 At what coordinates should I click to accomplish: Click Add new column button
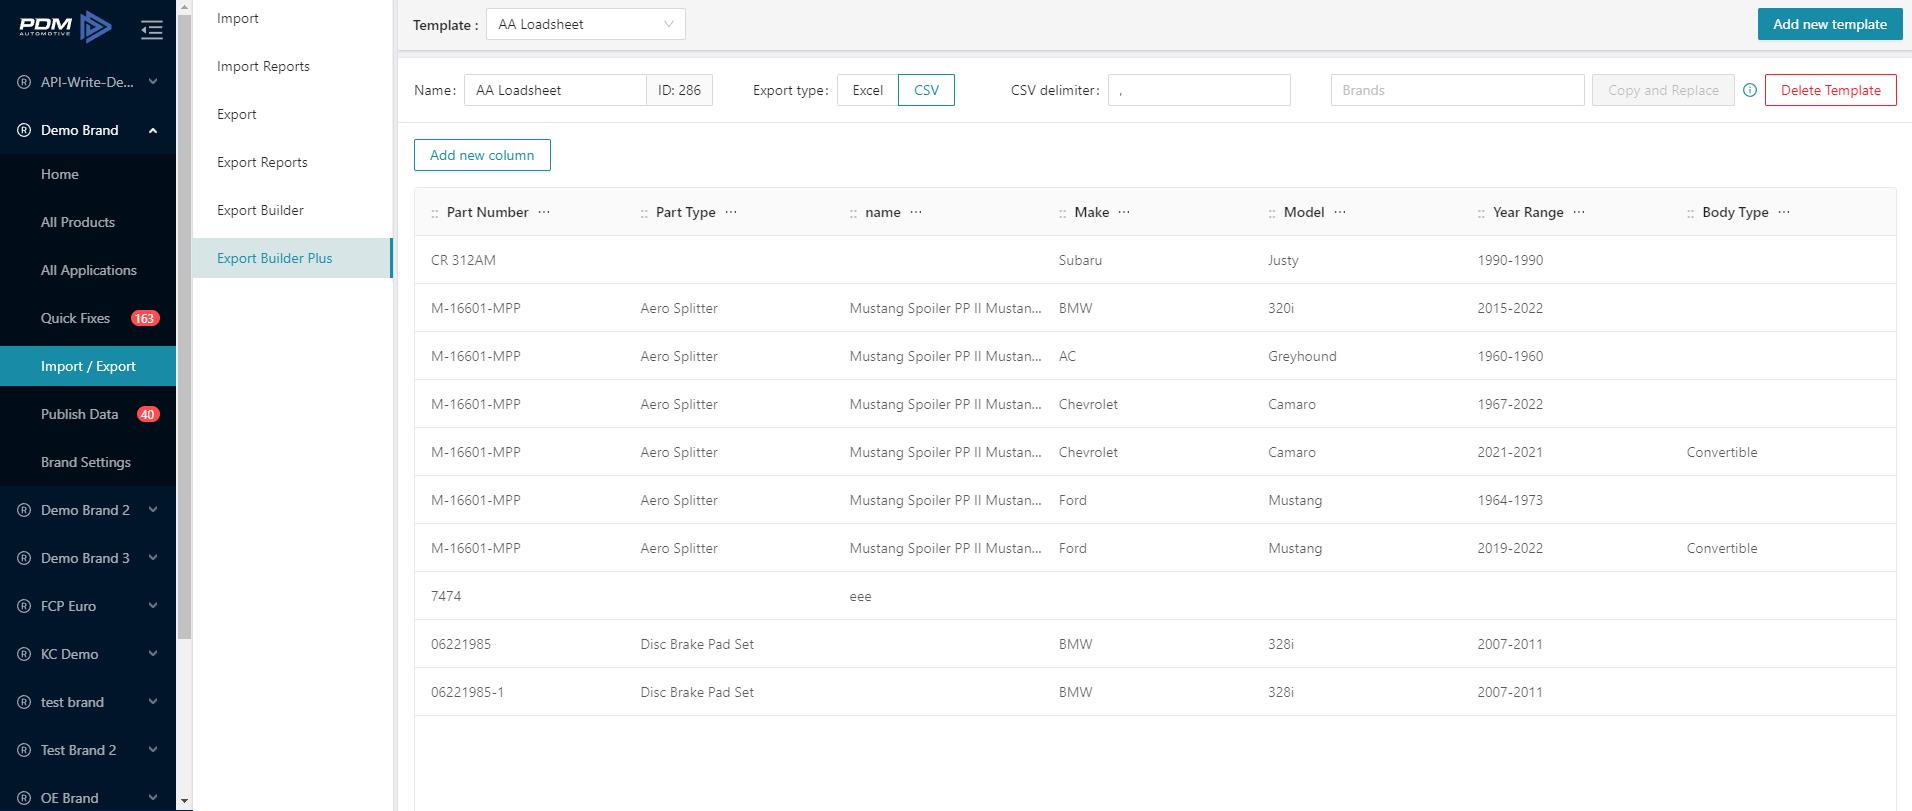pos(482,155)
